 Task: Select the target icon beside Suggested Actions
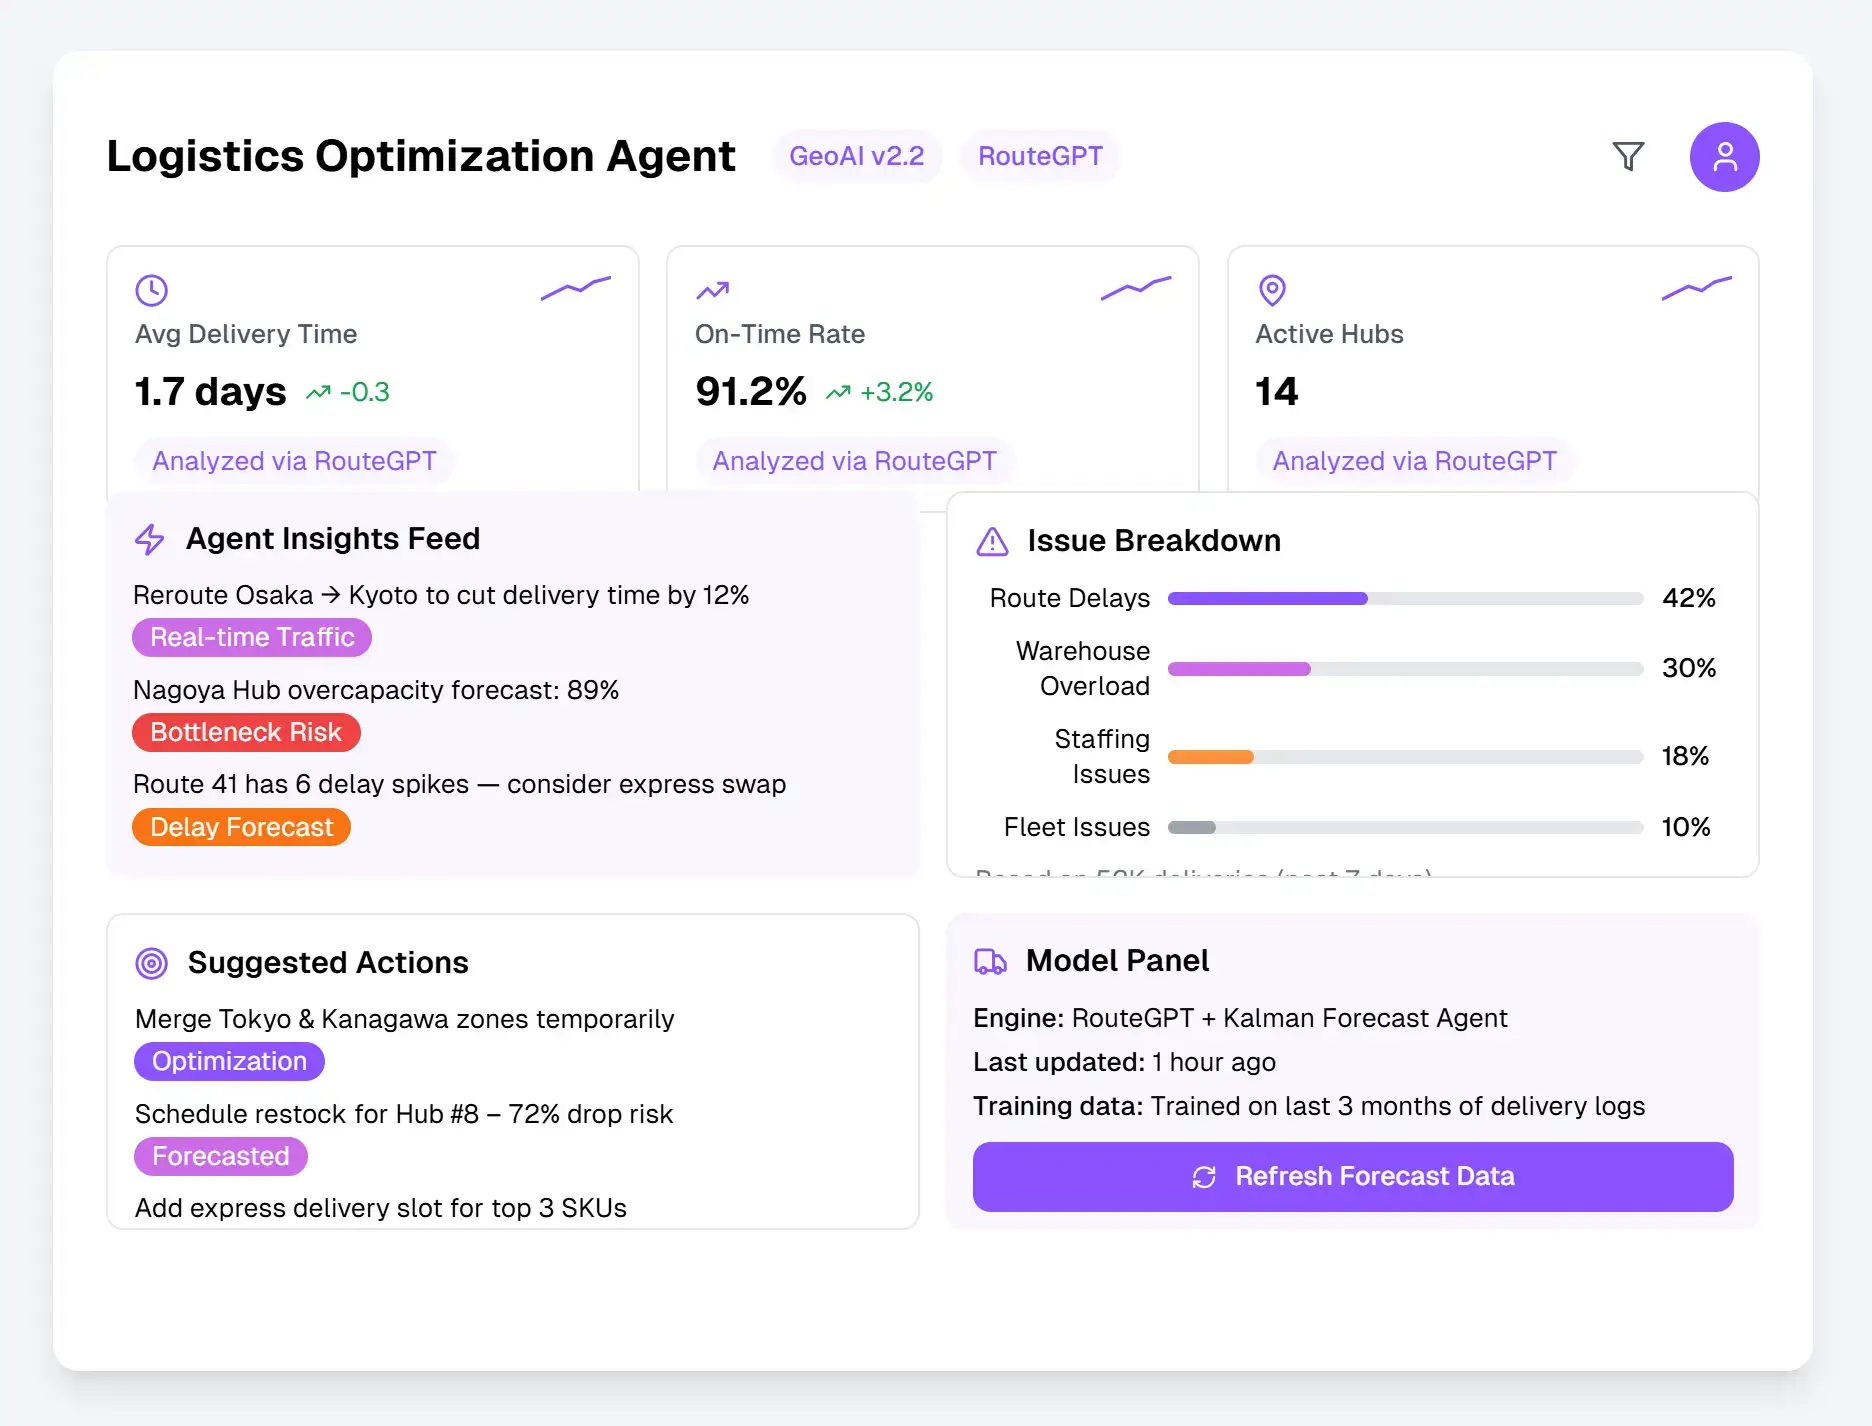point(150,963)
